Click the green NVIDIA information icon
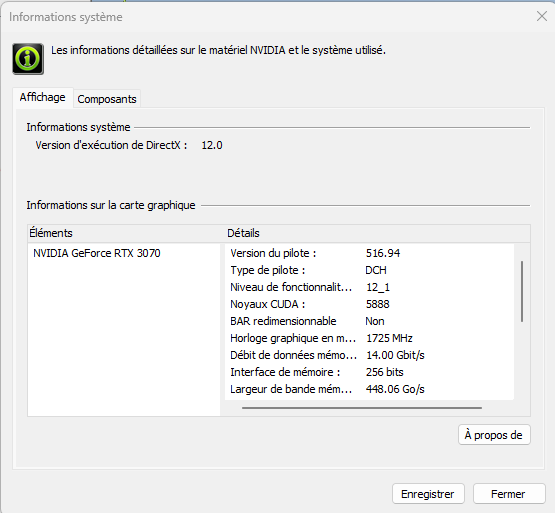Screen dimensions: 555x513 point(28,59)
